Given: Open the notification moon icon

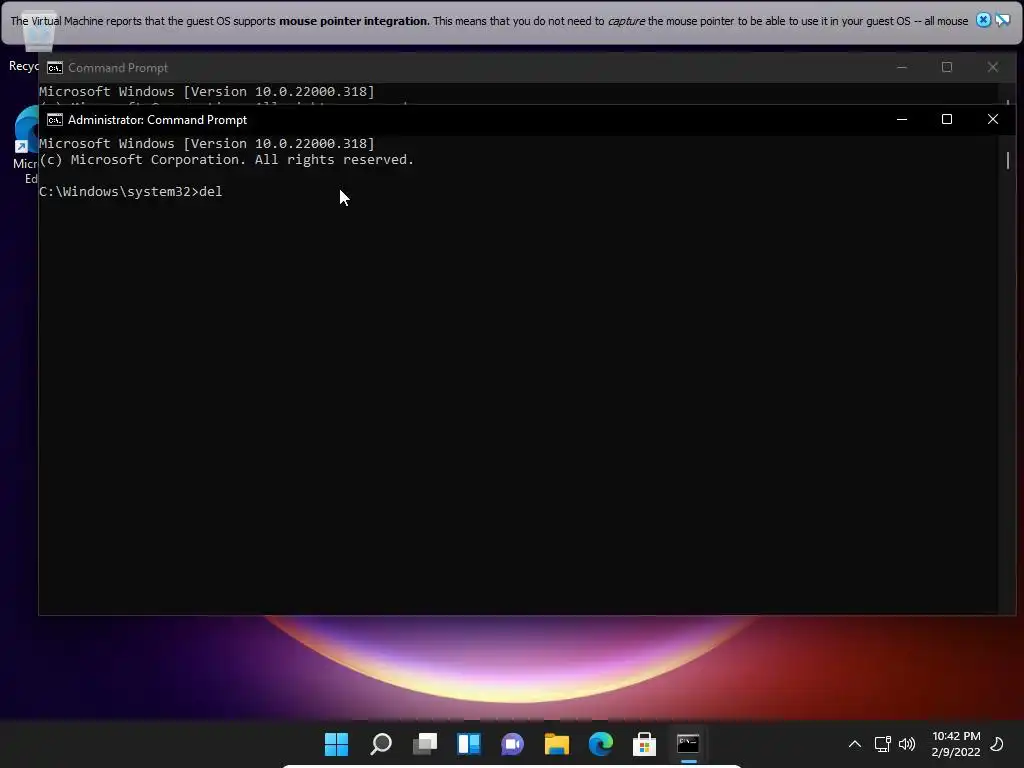Looking at the screenshot, I should pyautogui.click(x=997, y=743).
